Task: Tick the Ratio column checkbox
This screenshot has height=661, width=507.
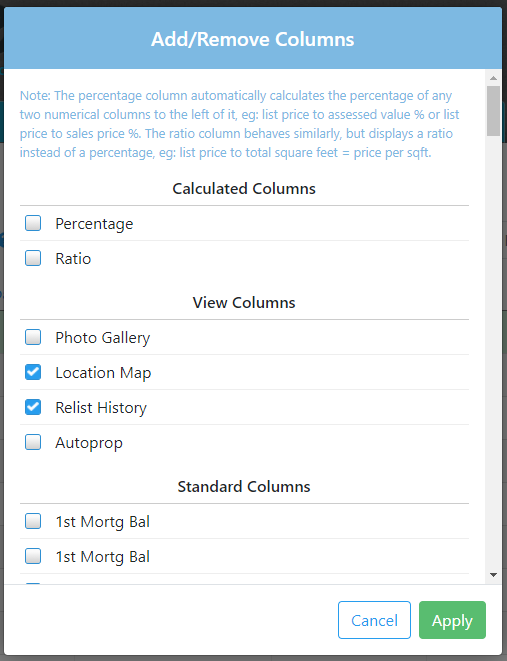Action: click(33, 258)
